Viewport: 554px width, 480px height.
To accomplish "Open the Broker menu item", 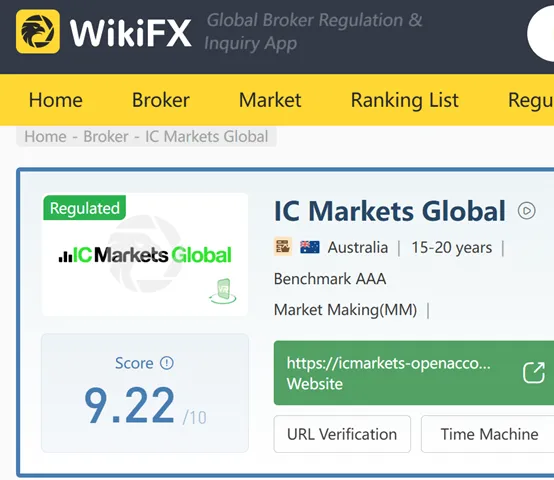I will [x=161, y=100].
